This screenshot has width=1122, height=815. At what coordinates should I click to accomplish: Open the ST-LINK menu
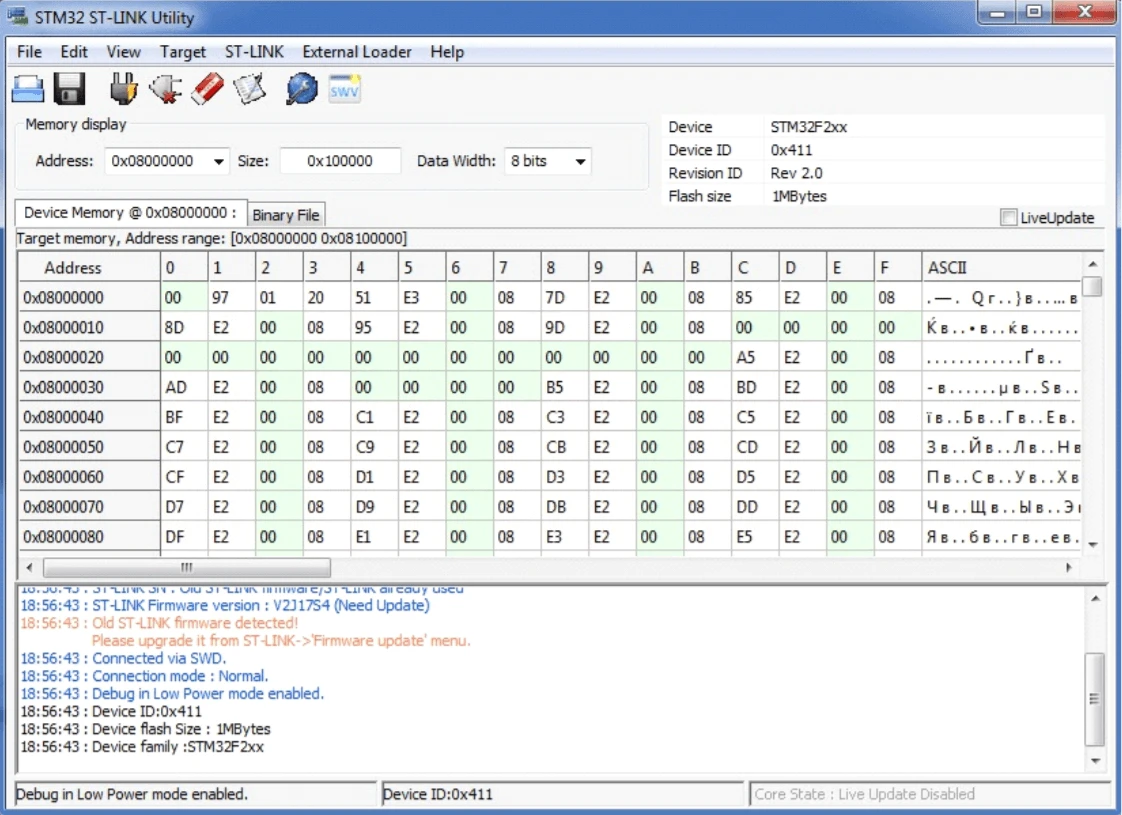pos(254,52)
